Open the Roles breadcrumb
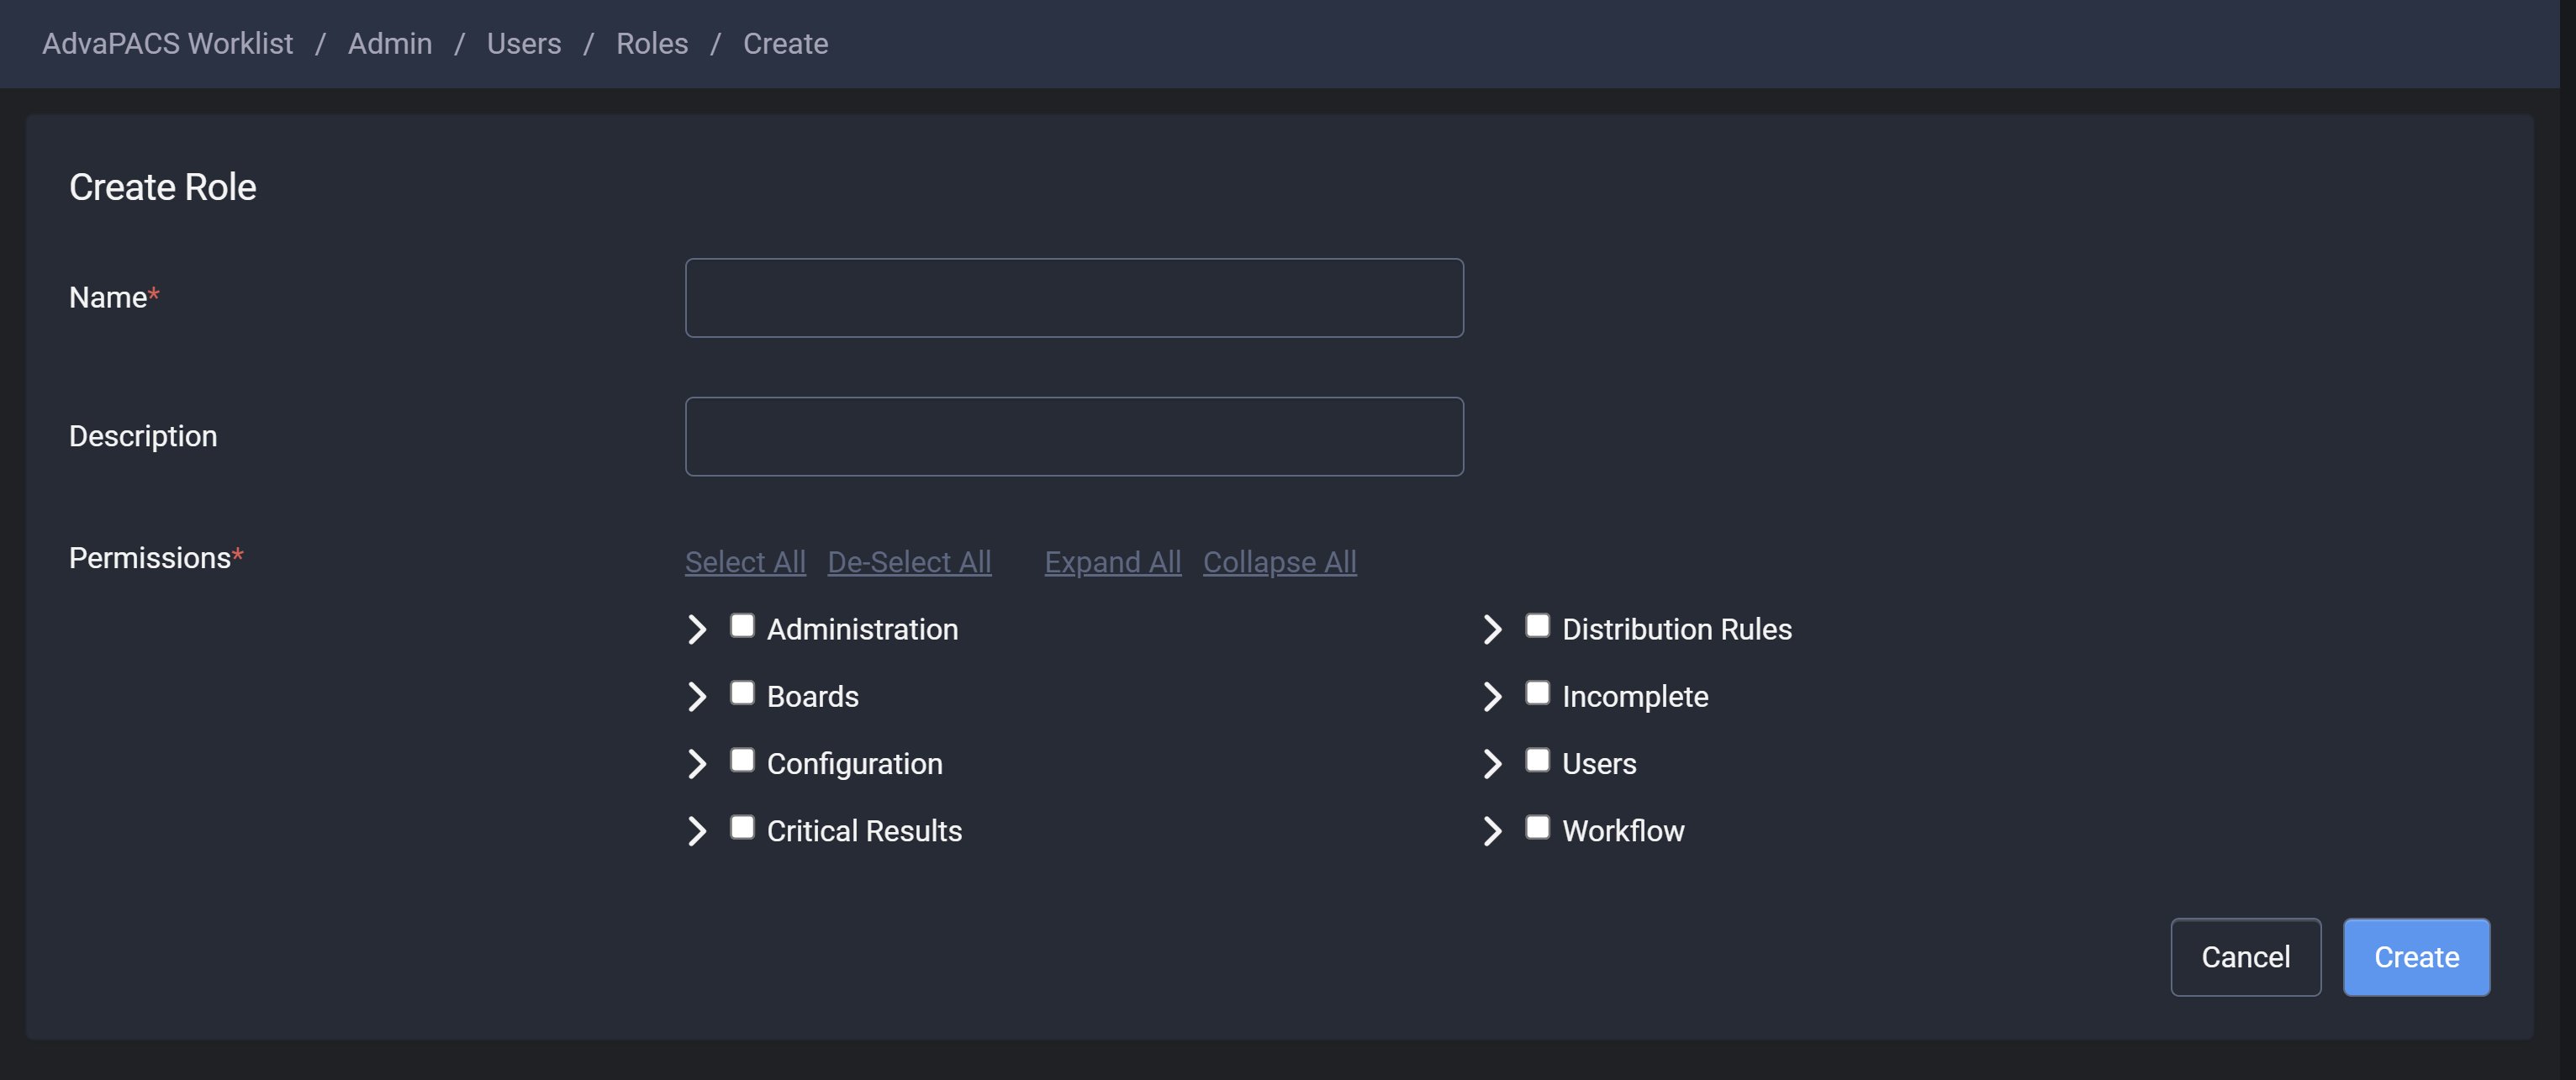This screenshot has width=2576, height=1080. click(652, 44)
